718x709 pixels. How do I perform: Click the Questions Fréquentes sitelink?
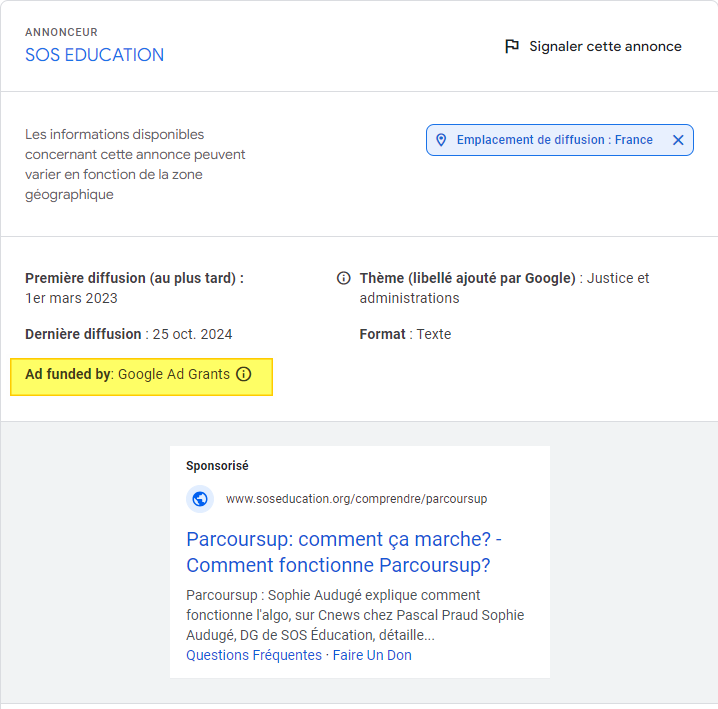coord(254,655)
